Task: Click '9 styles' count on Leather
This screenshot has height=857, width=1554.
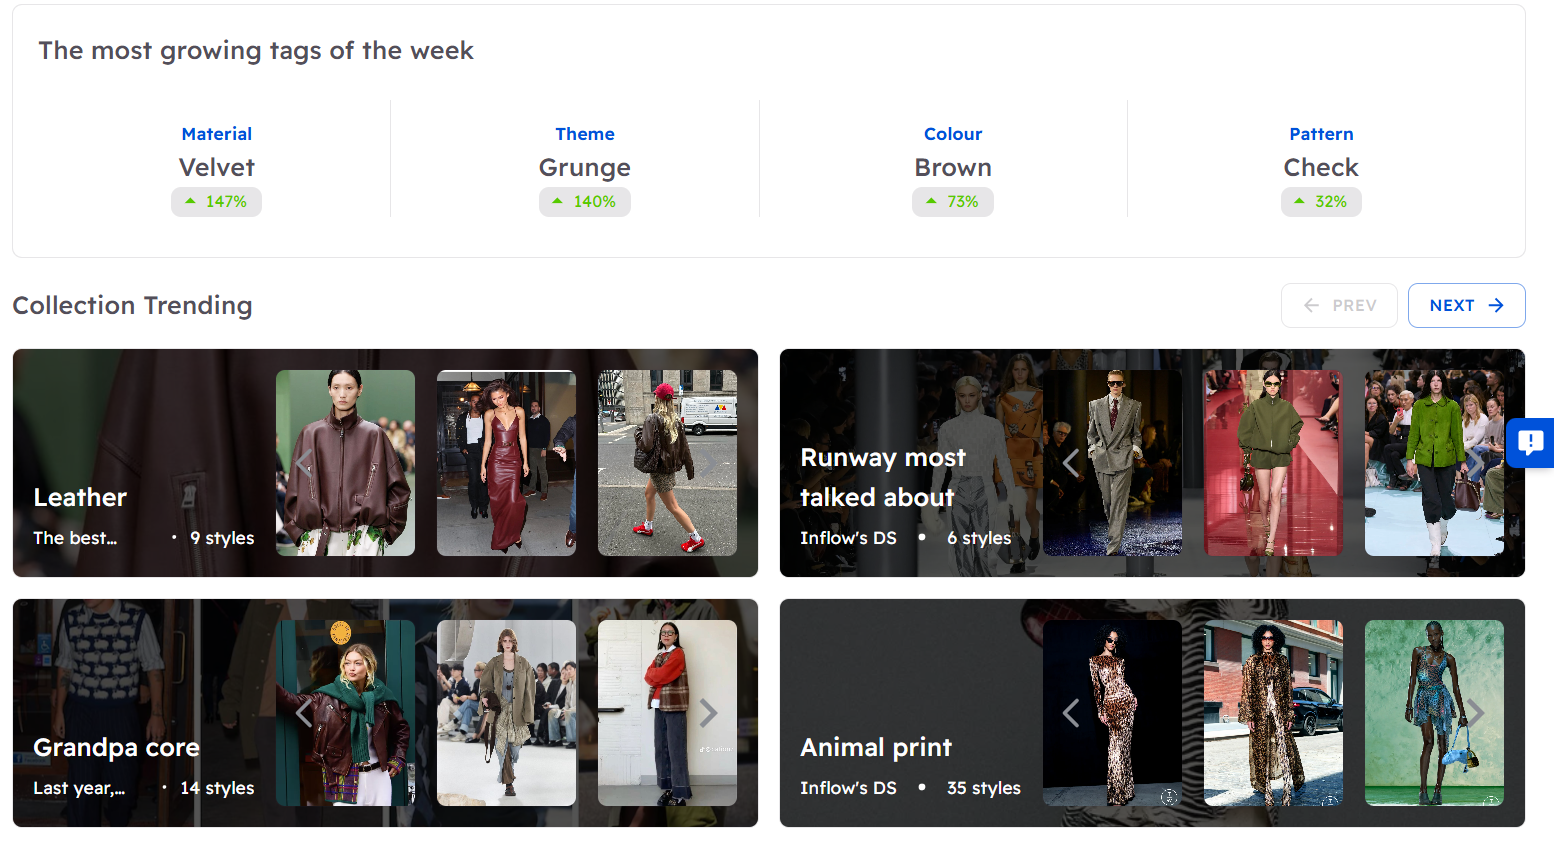Action: pyautogui.click(x=222, y=538)
